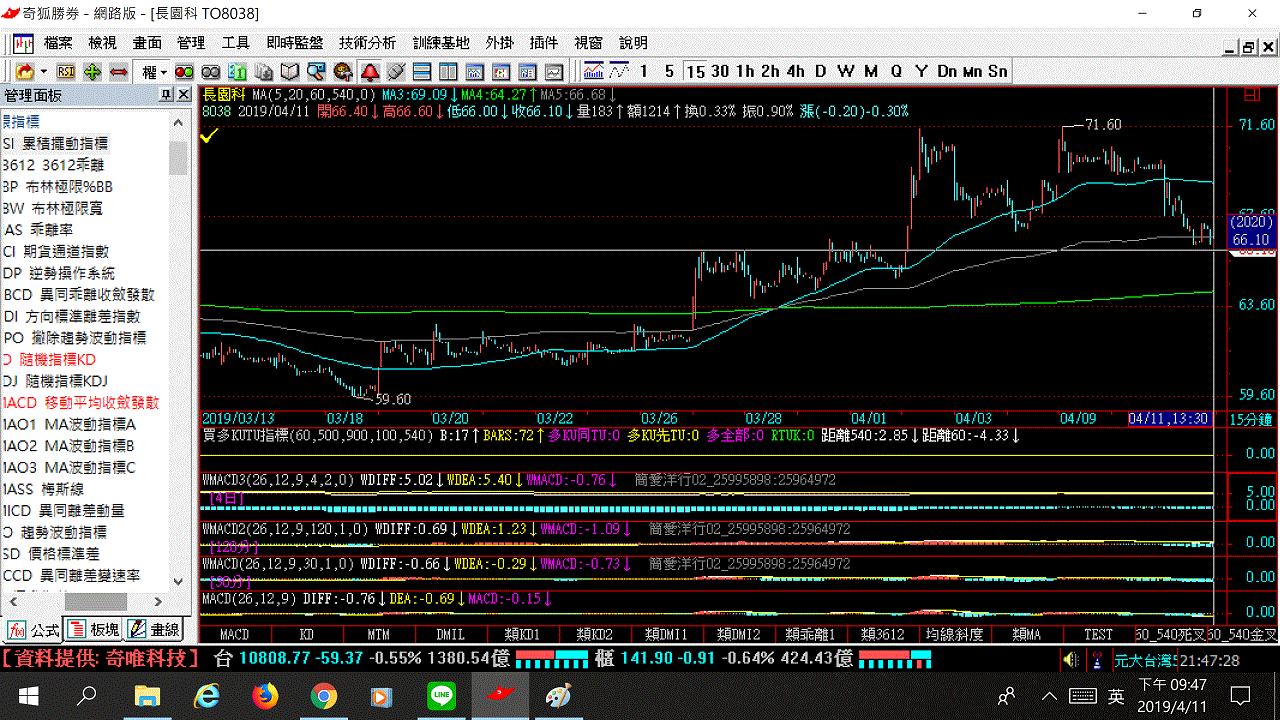Click the indicator list scroll-up arrow
The image size is (1280, 720).
[178, 122]
